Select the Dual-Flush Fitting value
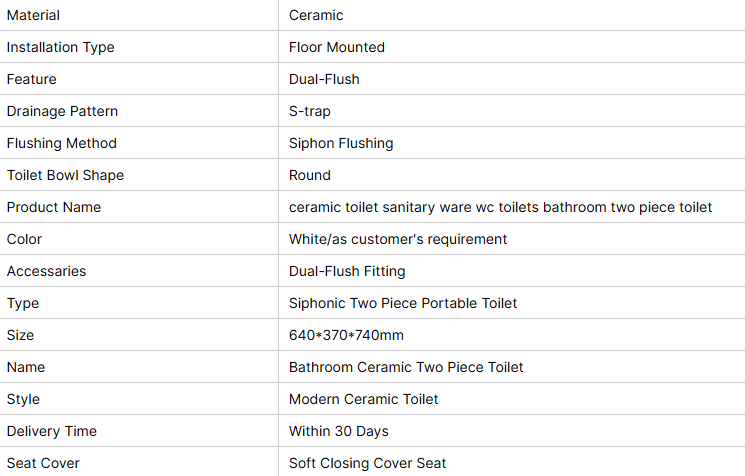 tap(347, 271)
